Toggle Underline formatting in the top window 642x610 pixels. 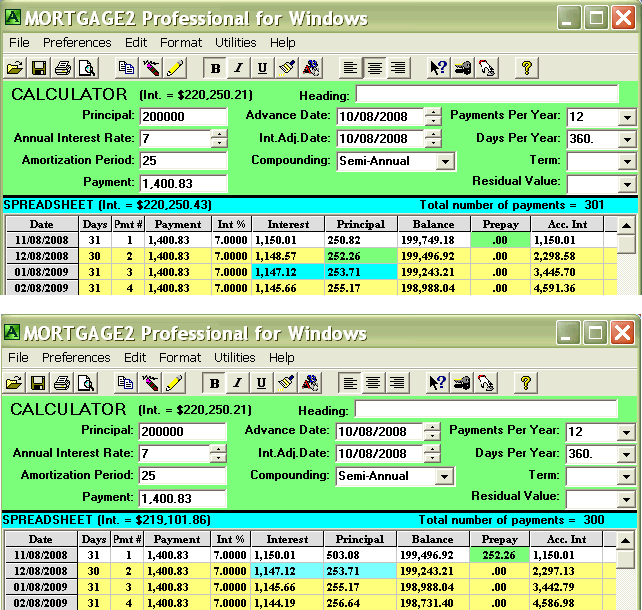click(x=262, y=68)
